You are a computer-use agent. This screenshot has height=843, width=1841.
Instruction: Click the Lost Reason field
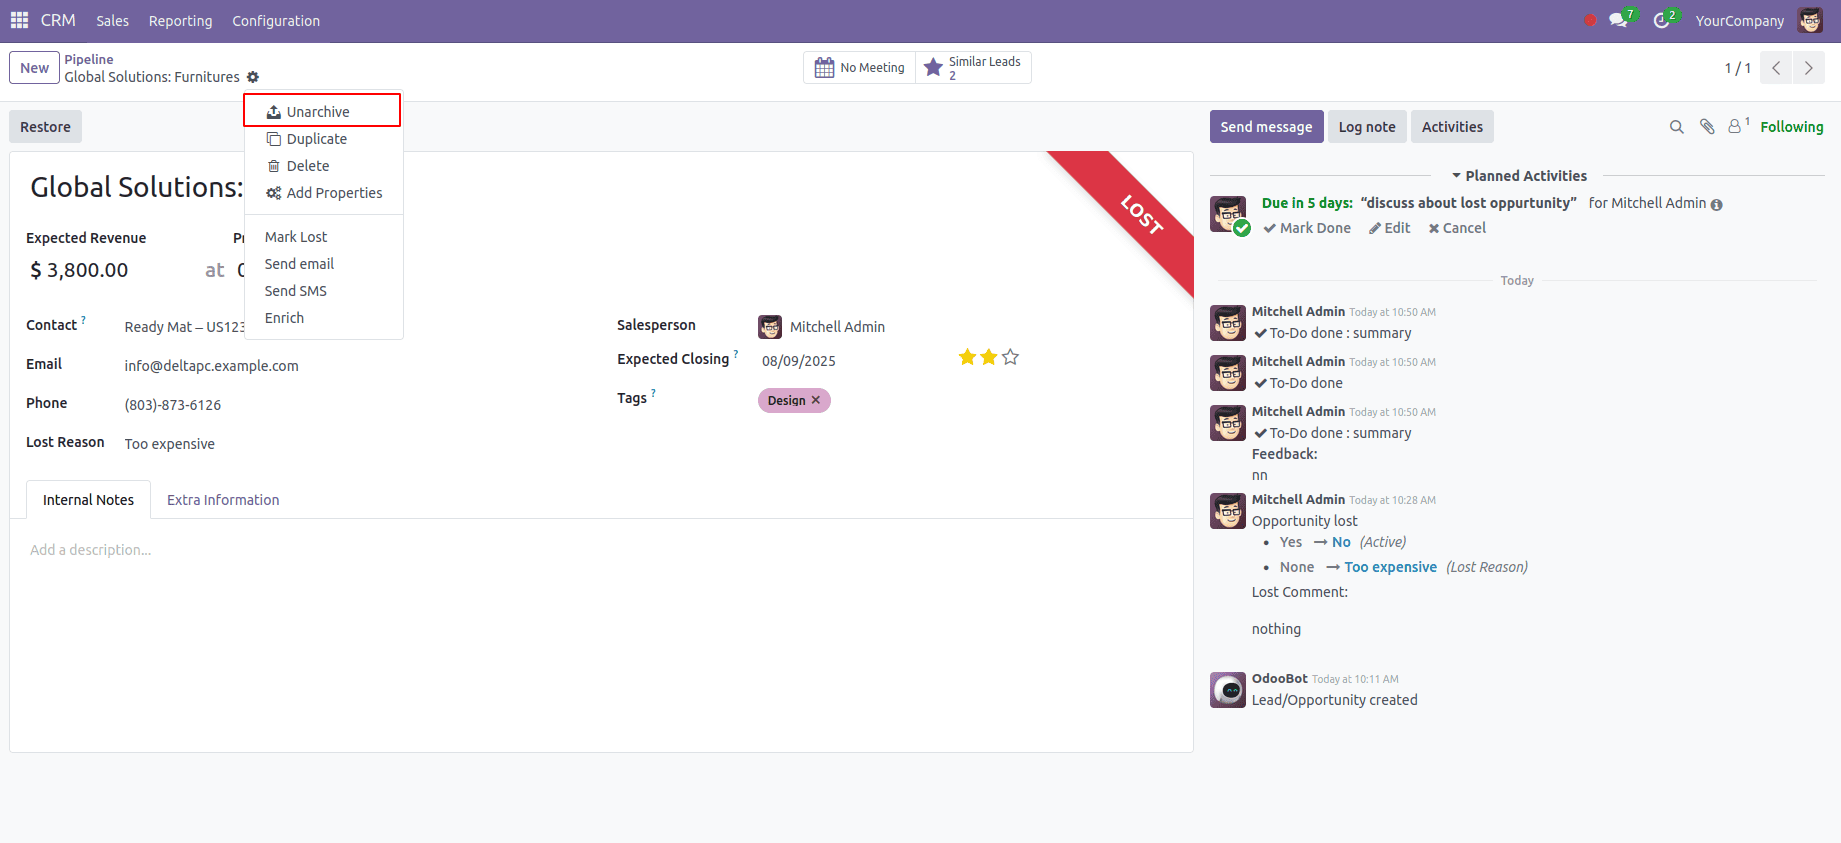pos(170,444)
